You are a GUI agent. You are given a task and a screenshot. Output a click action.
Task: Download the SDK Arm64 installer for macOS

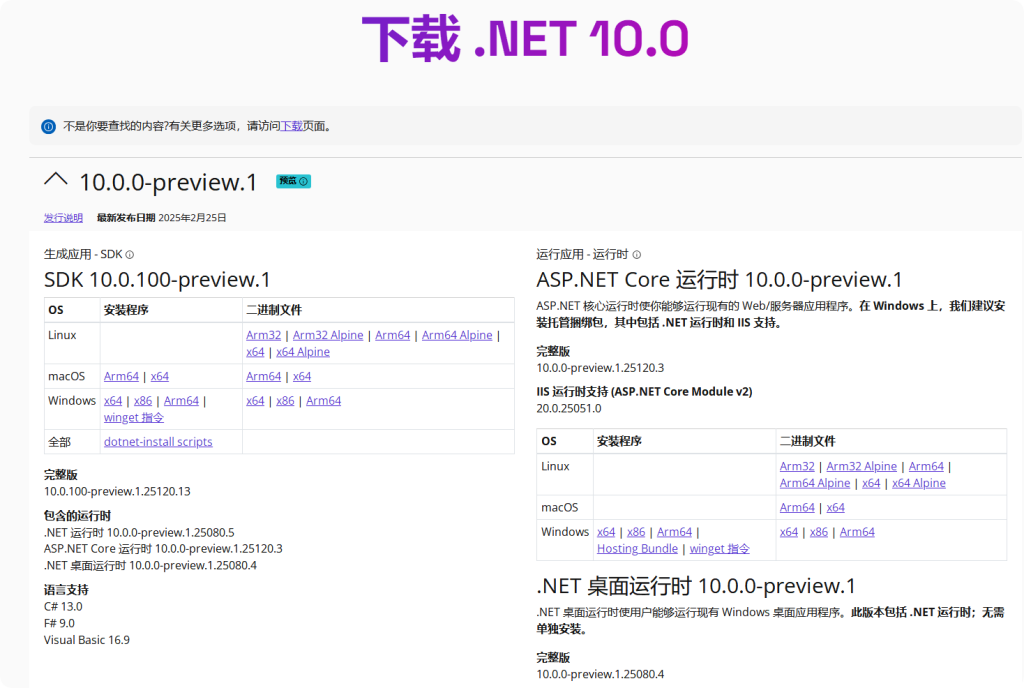click(x=120, y=376)
